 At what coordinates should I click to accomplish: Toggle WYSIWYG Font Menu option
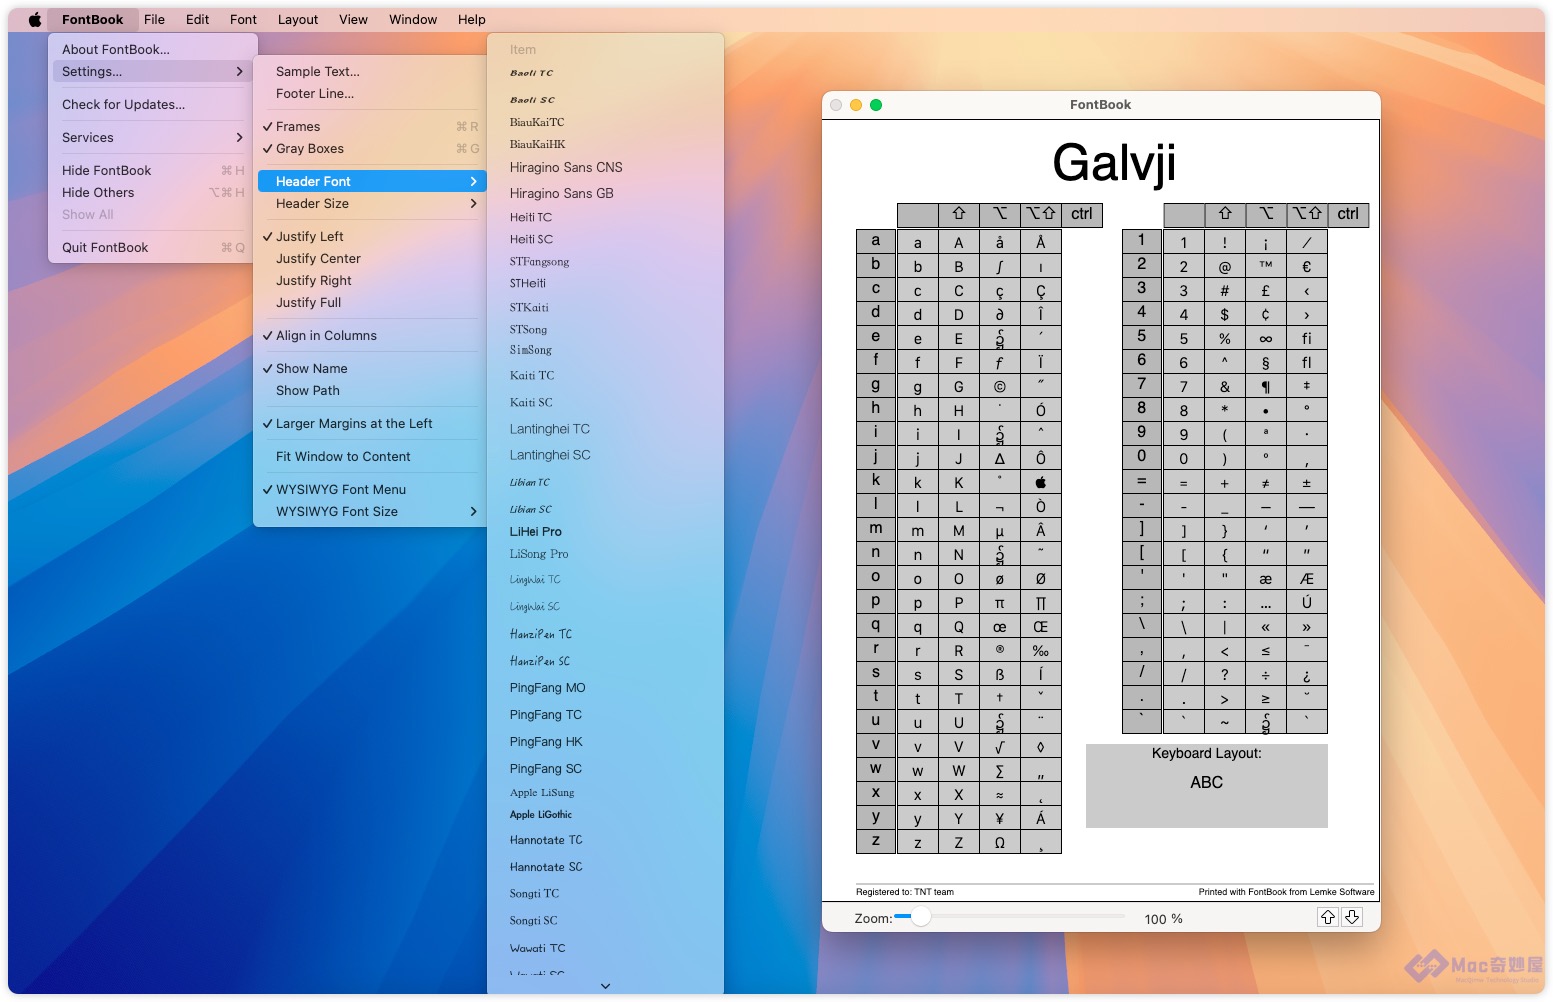tap(370, 489)
